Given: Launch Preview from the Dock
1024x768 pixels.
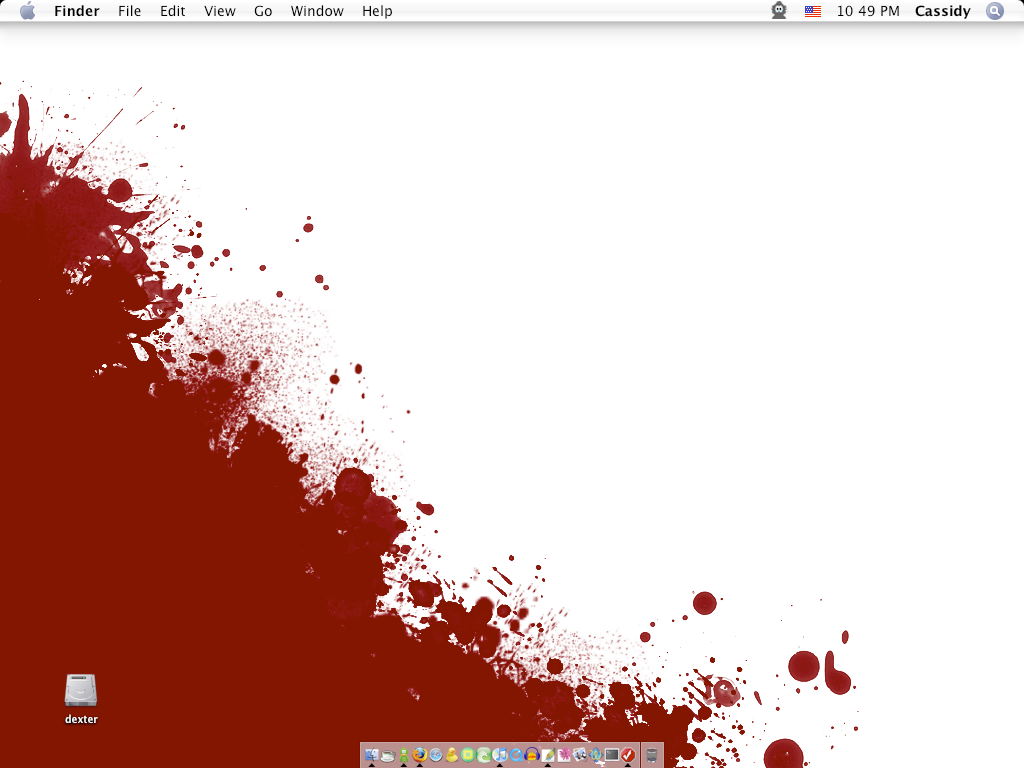Looking at the screenshot, I should (x=580, y=755).
